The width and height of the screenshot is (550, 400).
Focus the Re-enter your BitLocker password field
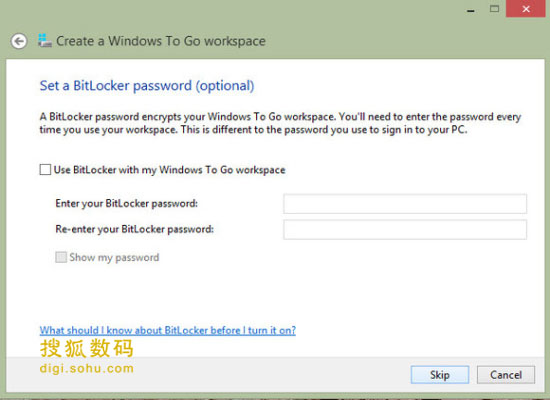pos(405,229)
